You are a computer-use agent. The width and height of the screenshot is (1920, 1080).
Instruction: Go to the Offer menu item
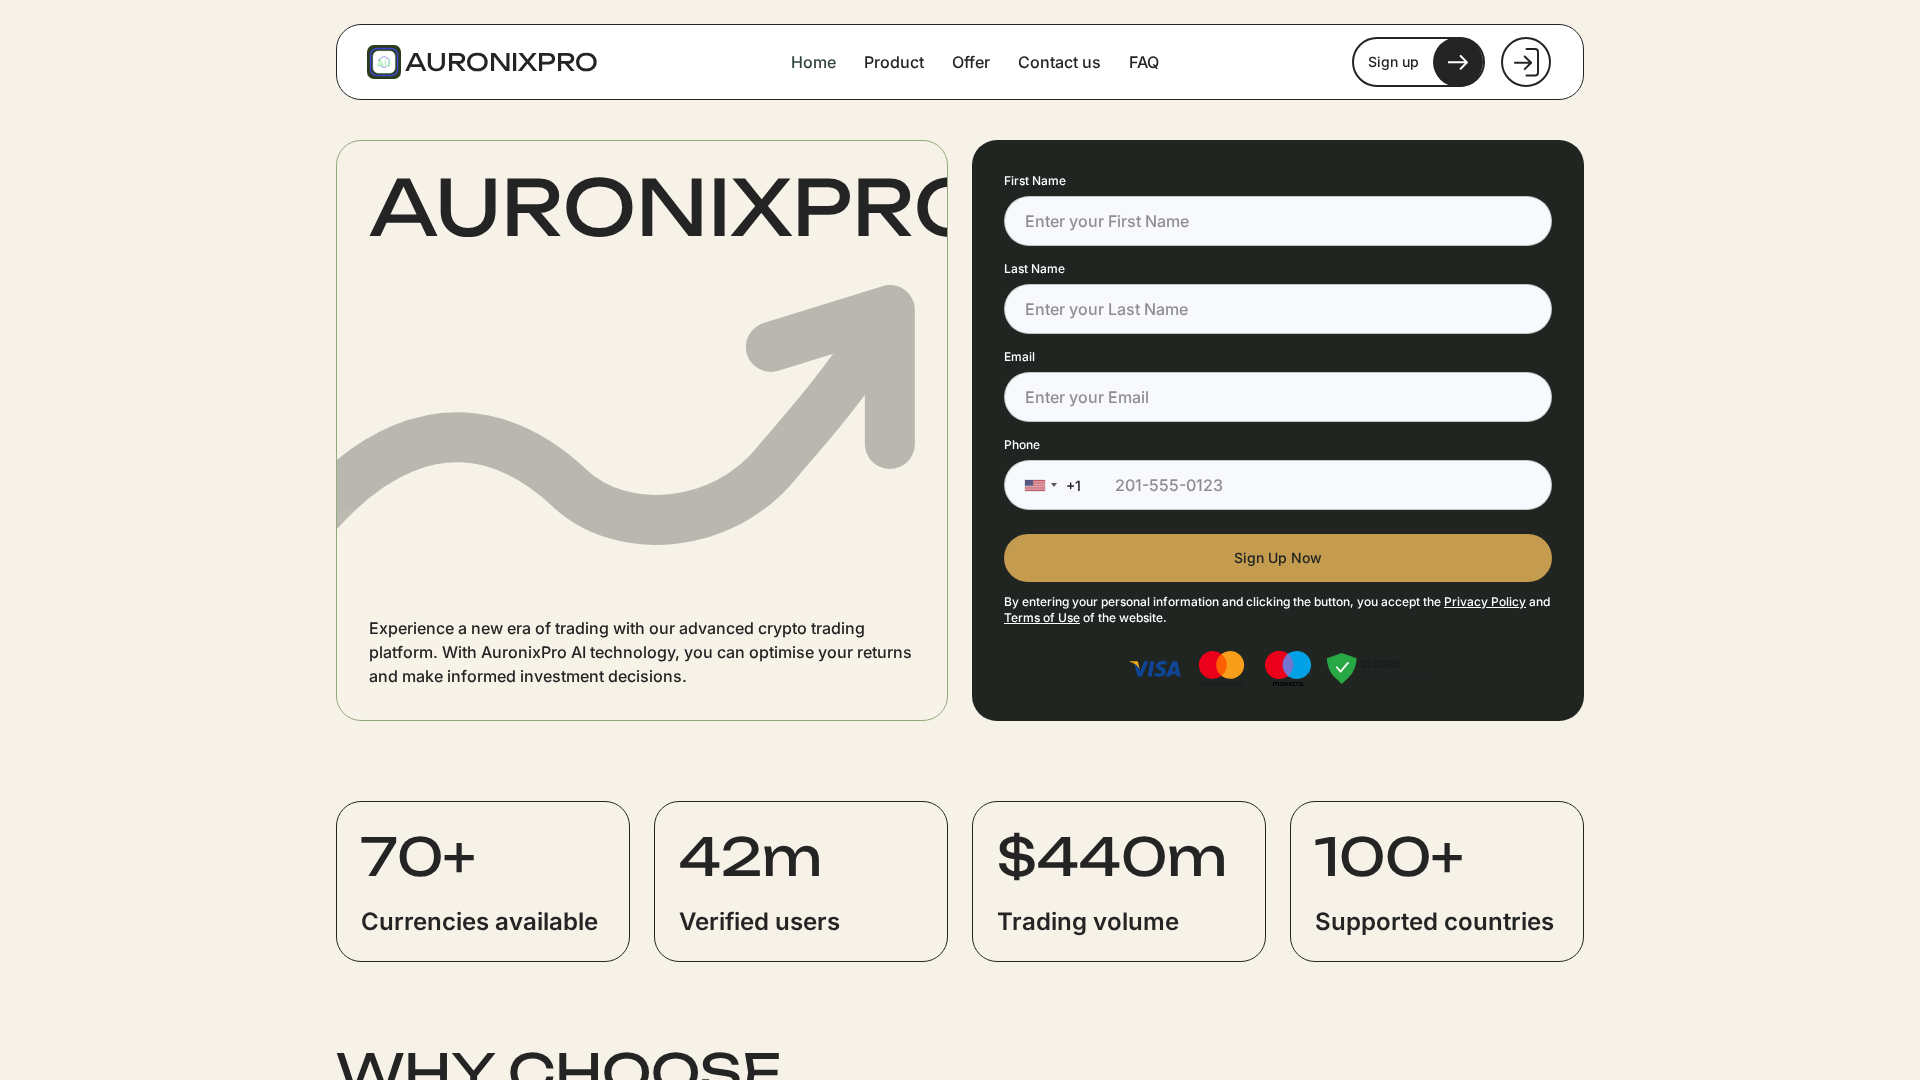[971, 62]
